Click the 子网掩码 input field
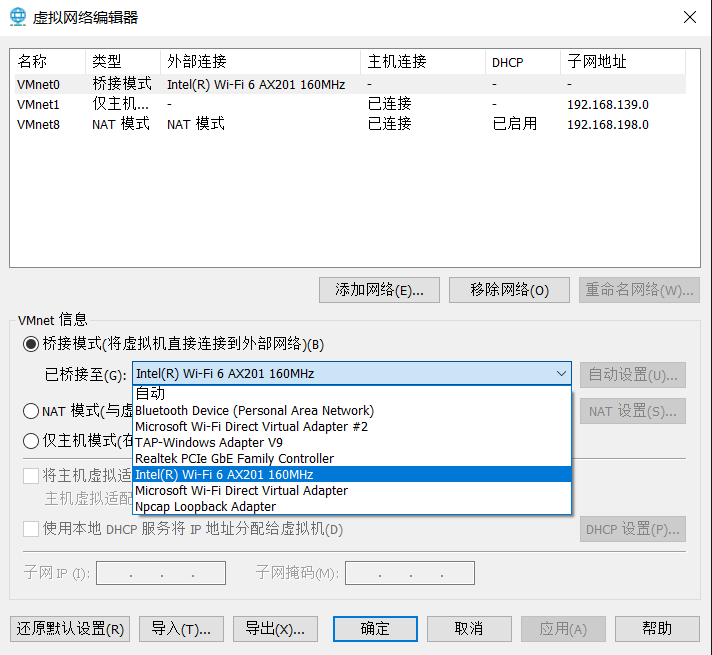Image resolution: width=712 pixels, height=655 pixels. (x=410, y=573)
